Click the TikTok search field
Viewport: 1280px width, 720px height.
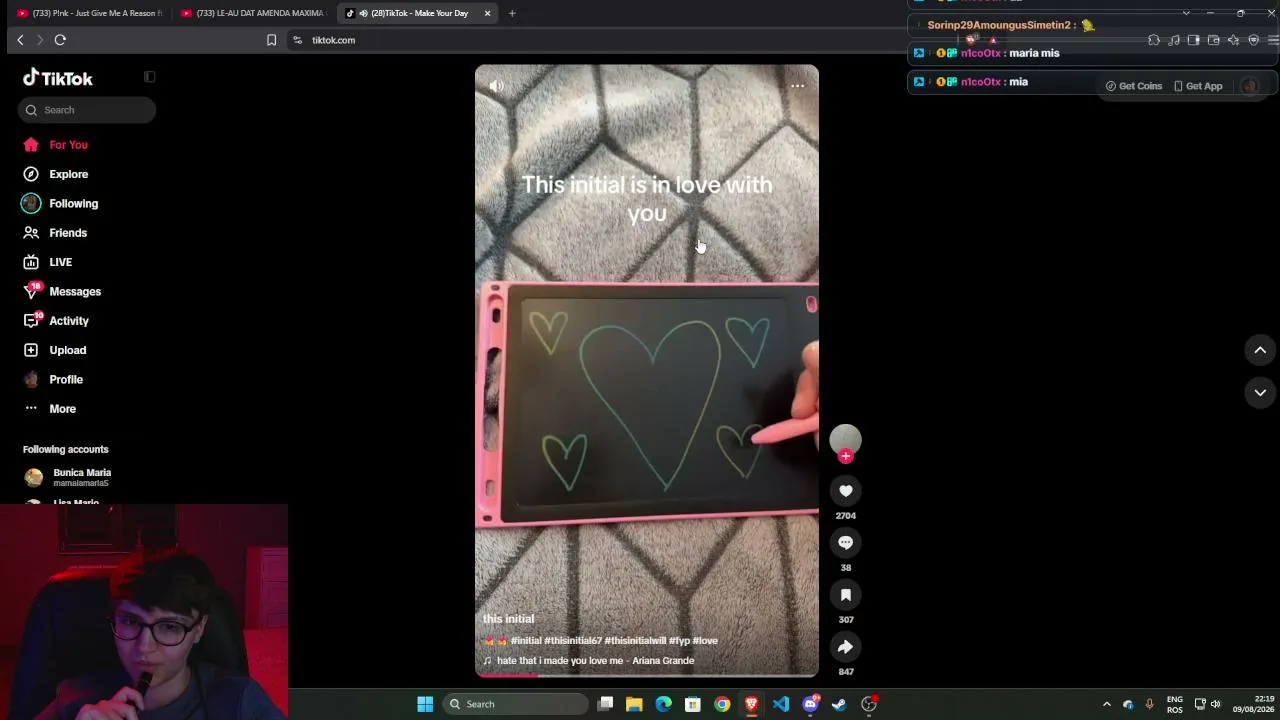pyautogui.click(x=87, y=110)
